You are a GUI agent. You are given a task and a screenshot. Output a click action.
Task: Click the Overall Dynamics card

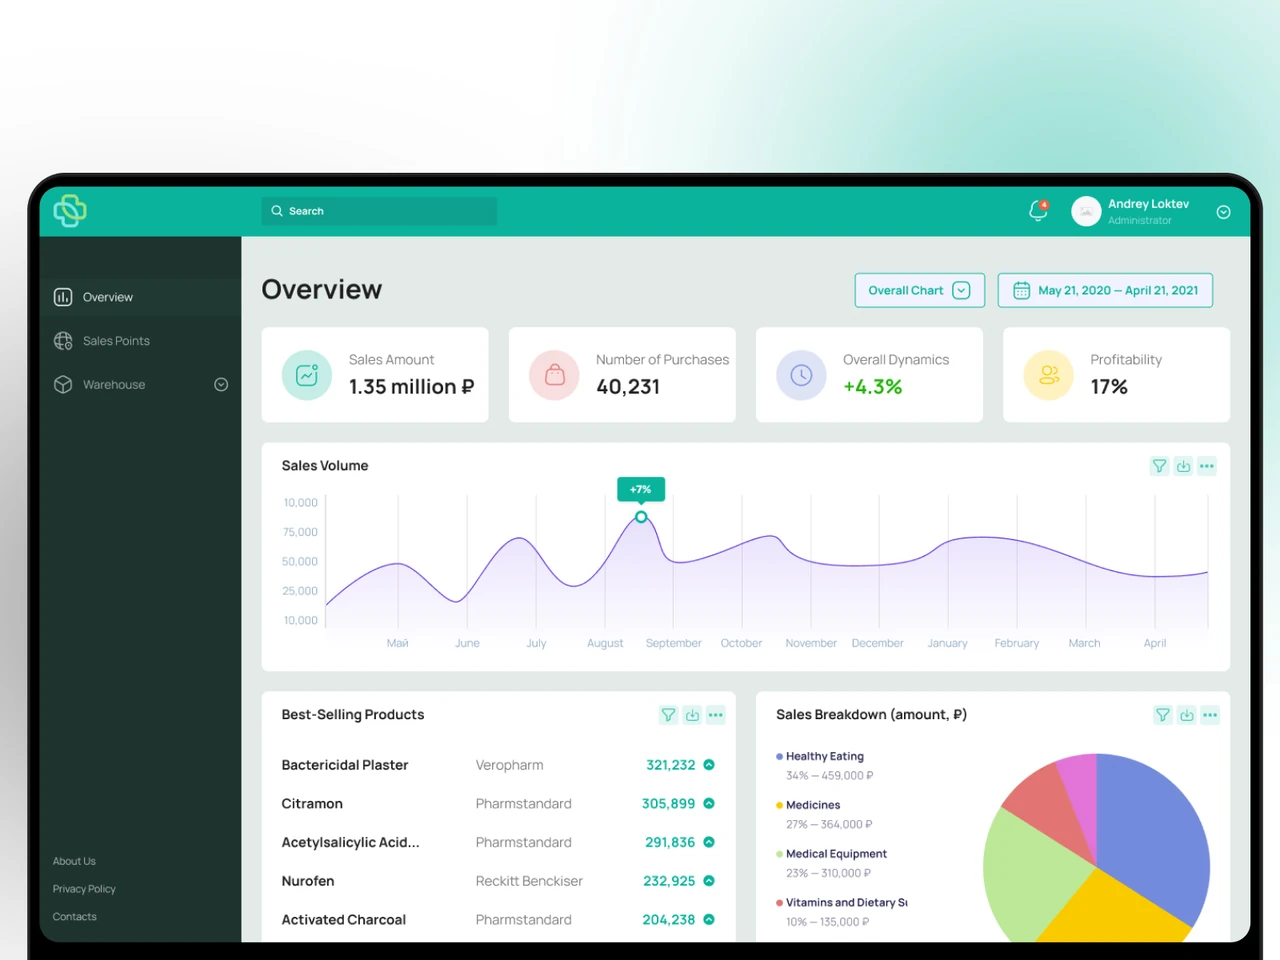coord(869,375)
